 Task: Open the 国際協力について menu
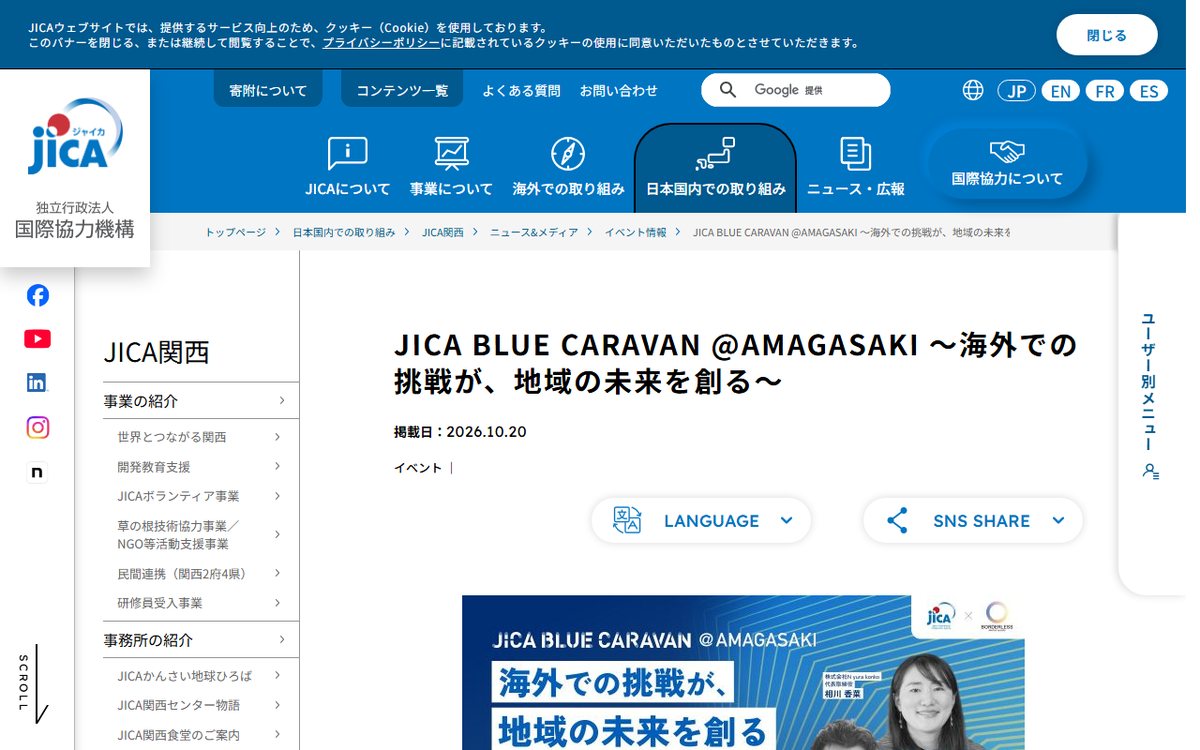[x=1007, y=164]
